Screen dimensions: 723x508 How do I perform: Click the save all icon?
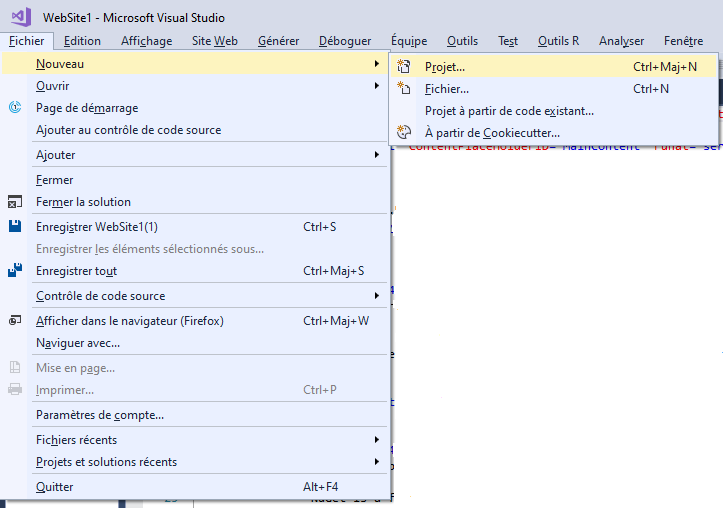click(15, 271)
